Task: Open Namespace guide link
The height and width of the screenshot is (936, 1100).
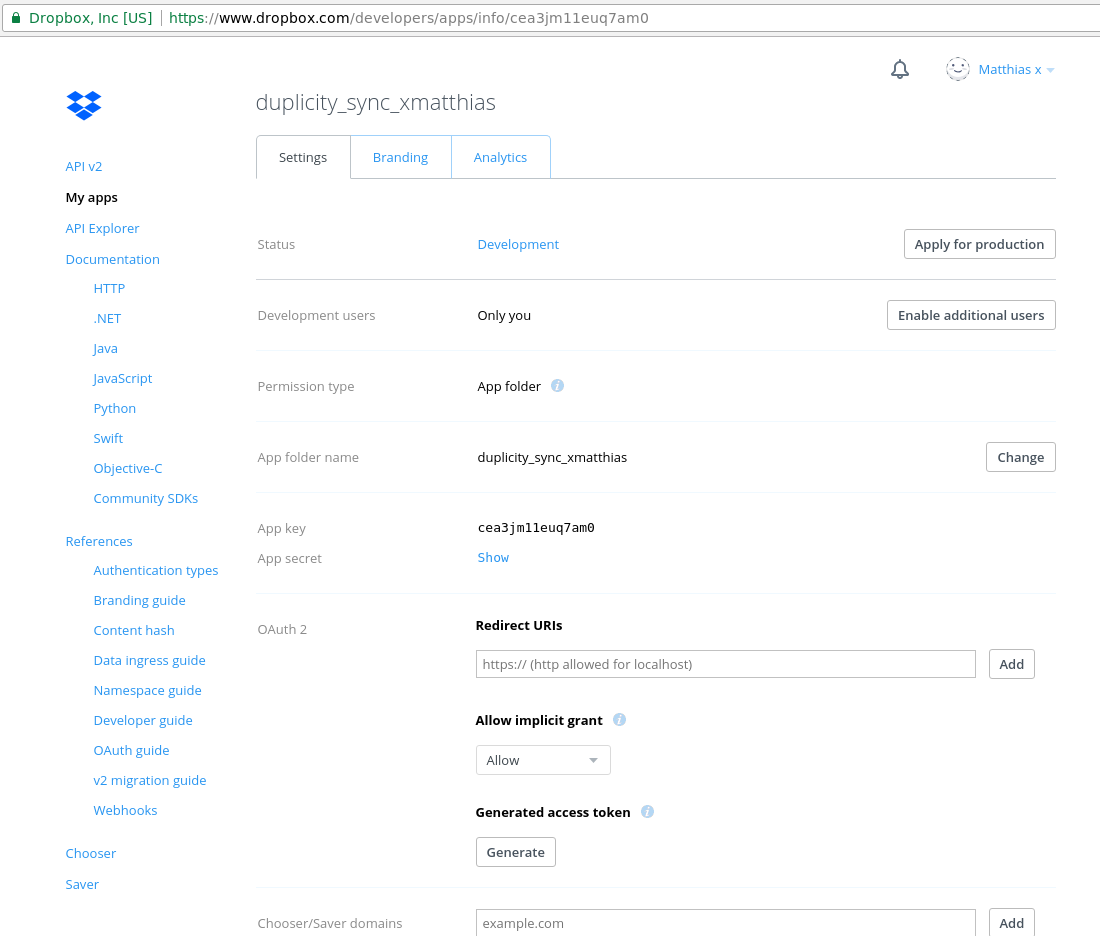Action: pyautogui.click(x=147, y=690)
